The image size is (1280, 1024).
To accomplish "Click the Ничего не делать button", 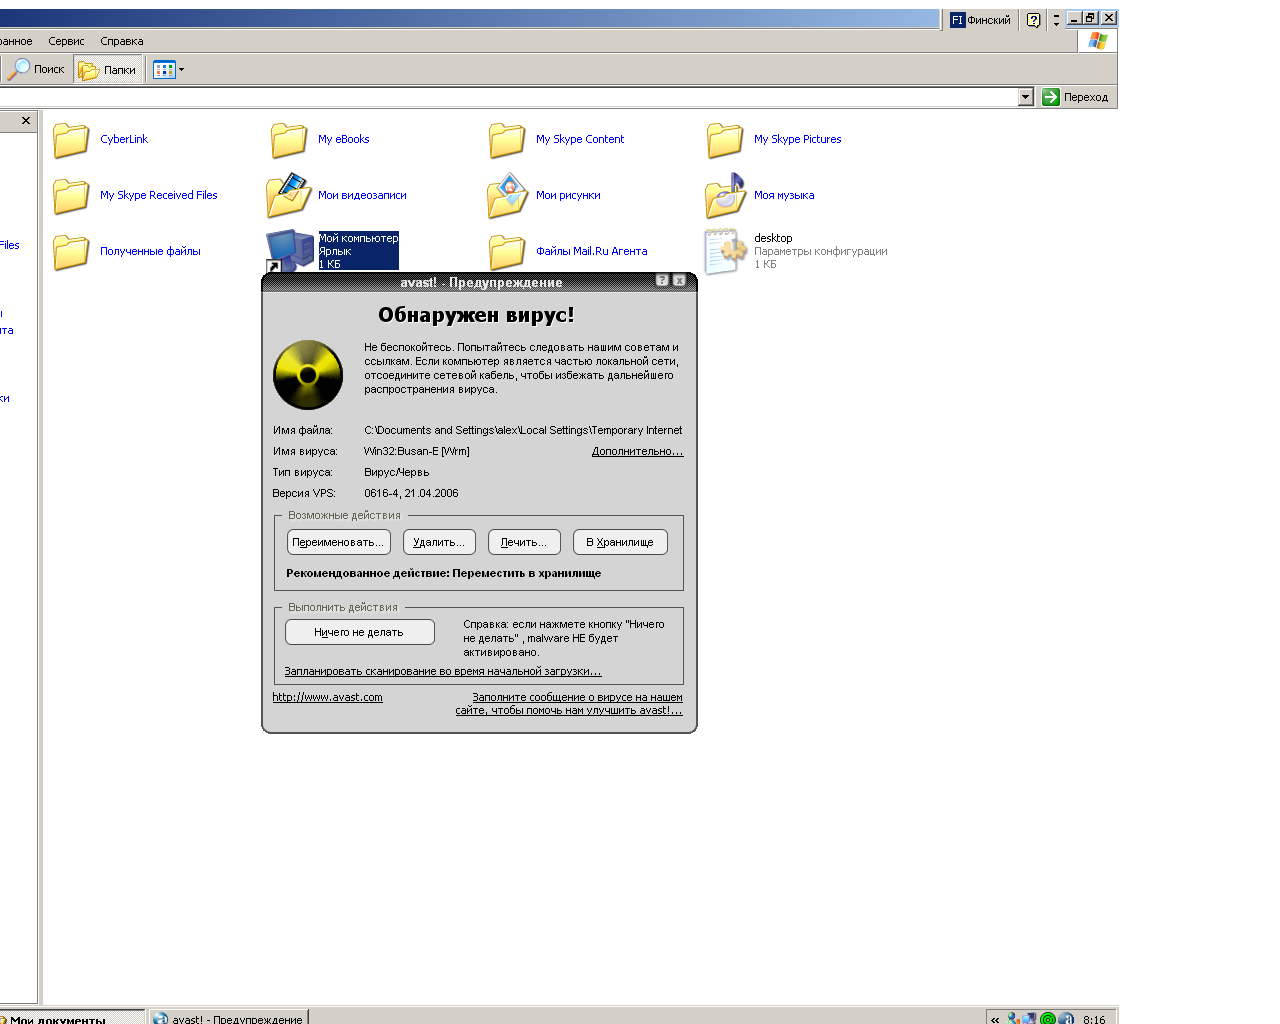I will click(x=359, y=632).
